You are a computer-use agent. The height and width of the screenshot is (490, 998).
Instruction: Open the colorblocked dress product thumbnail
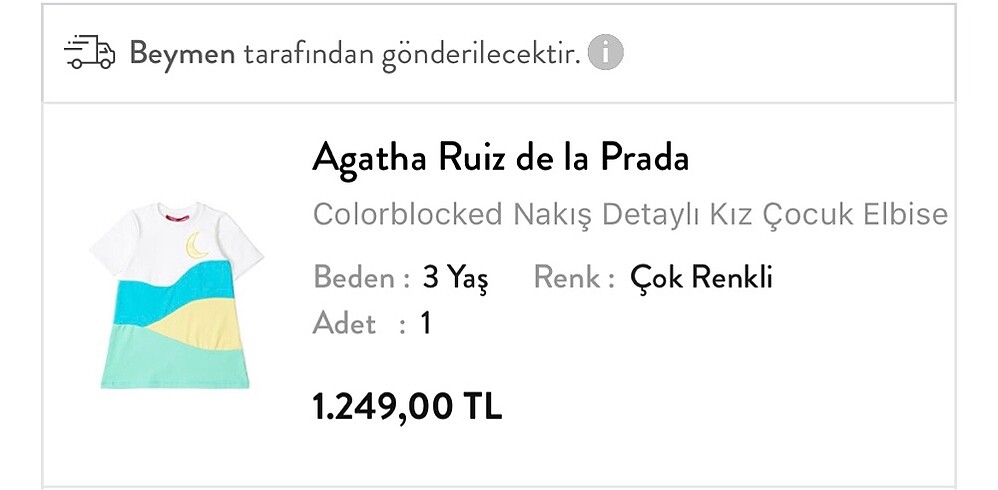click(176, 294)
